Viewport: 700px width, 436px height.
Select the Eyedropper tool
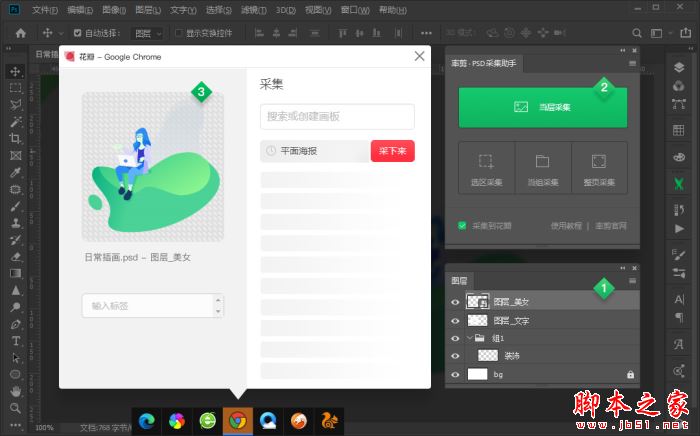point(16,172)
